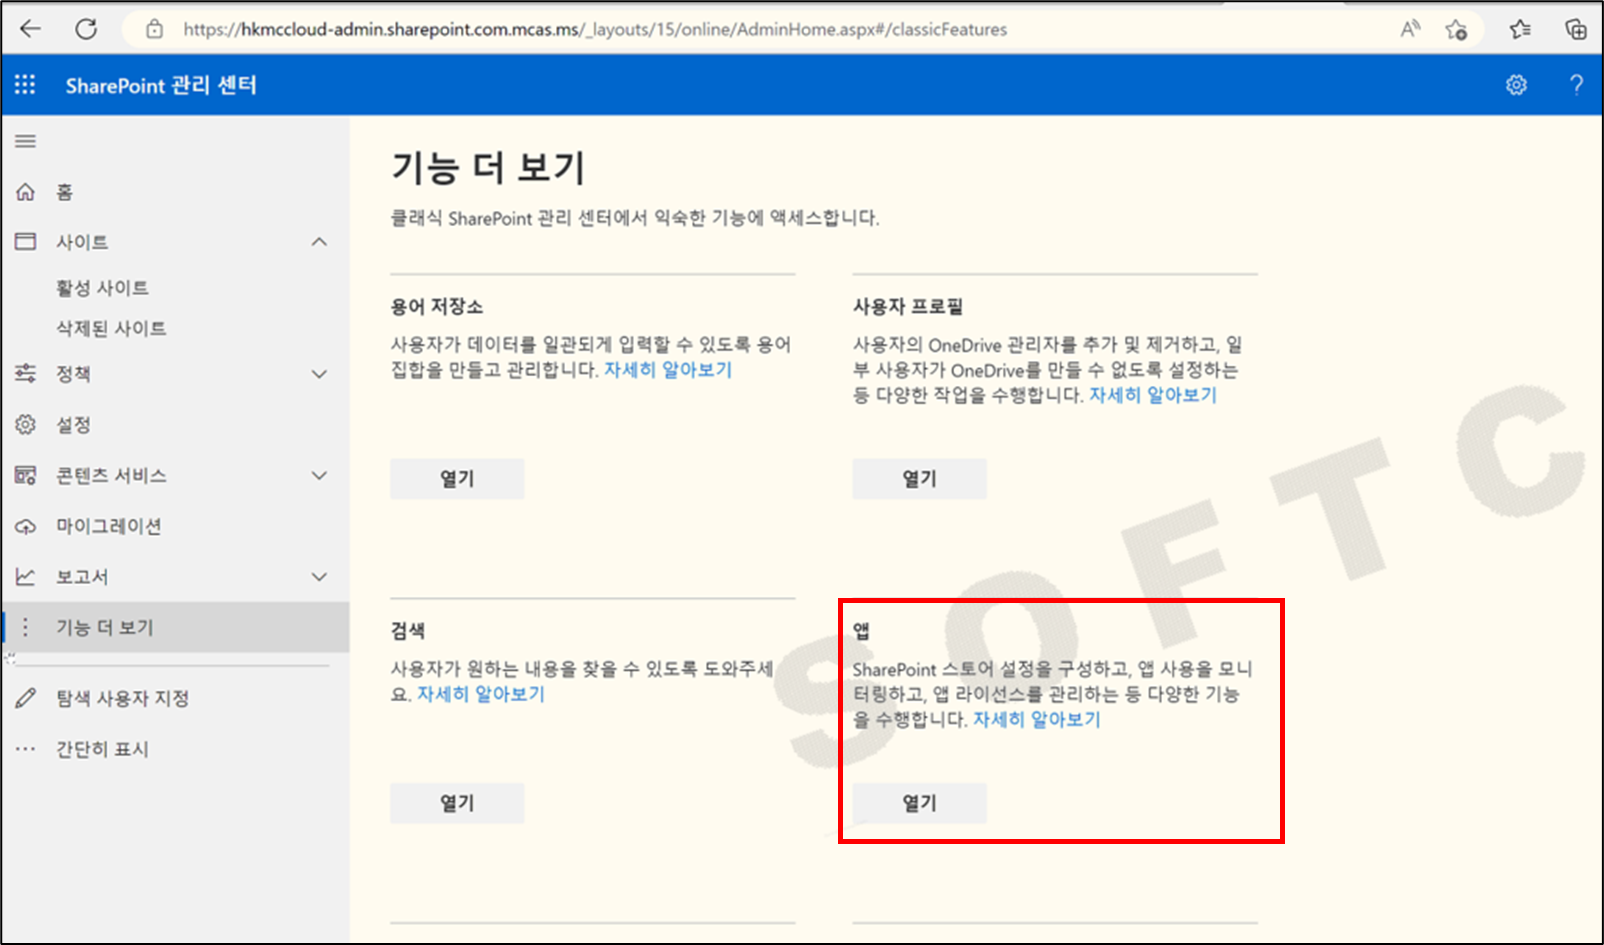Open the 앱 열기 button
This screenshot has width=1604, height=945.
click(x=919, y=803)
